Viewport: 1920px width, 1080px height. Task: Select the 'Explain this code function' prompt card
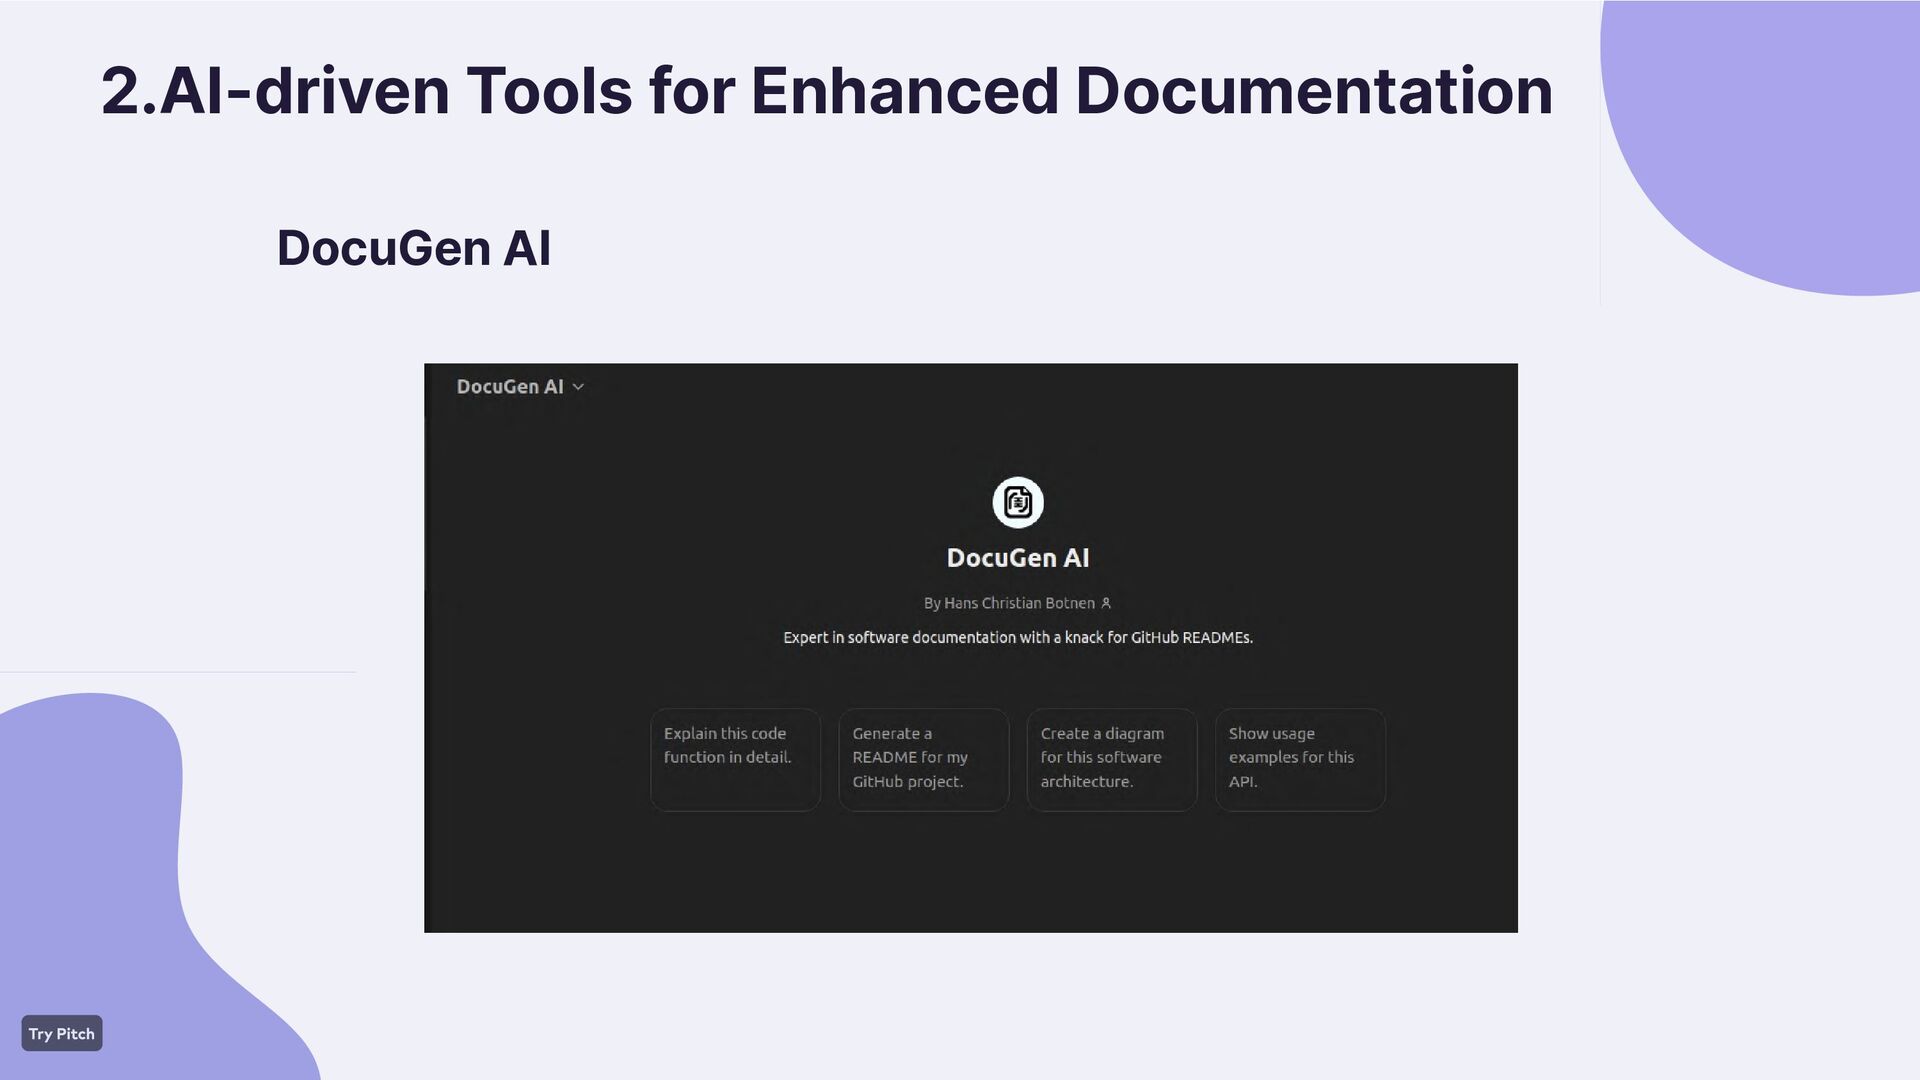point(735,759)
